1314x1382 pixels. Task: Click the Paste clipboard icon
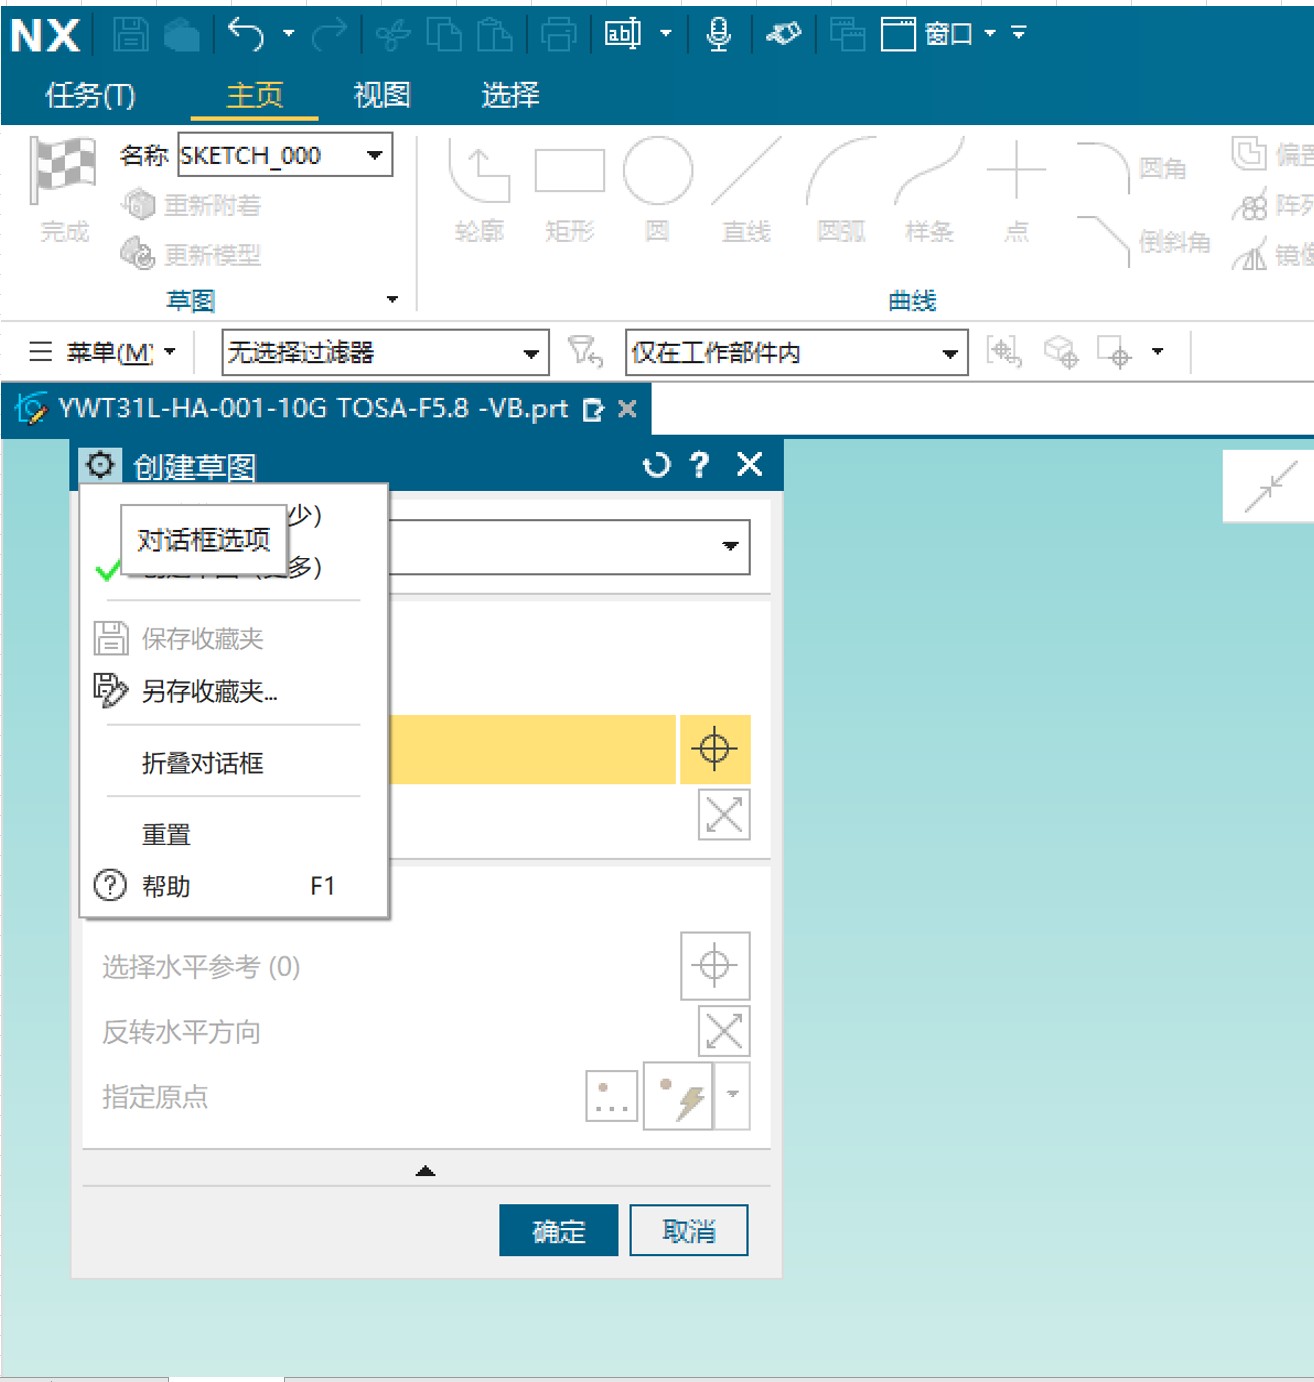tap(495, 34)
